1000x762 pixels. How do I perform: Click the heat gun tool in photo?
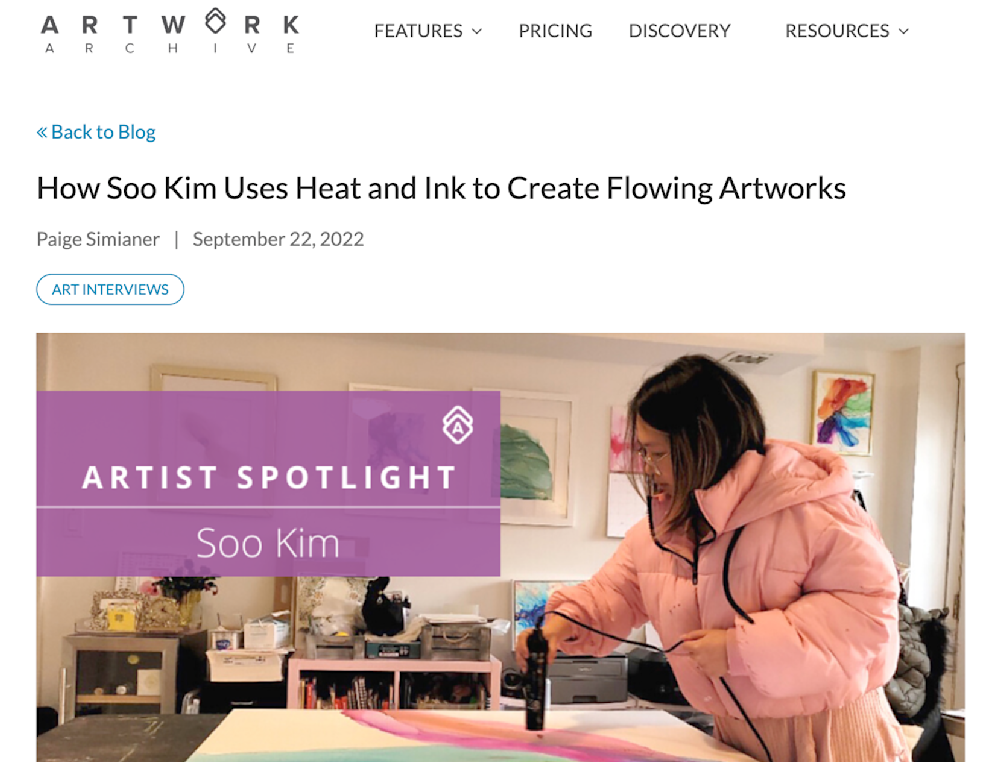[x=536, y=676]
